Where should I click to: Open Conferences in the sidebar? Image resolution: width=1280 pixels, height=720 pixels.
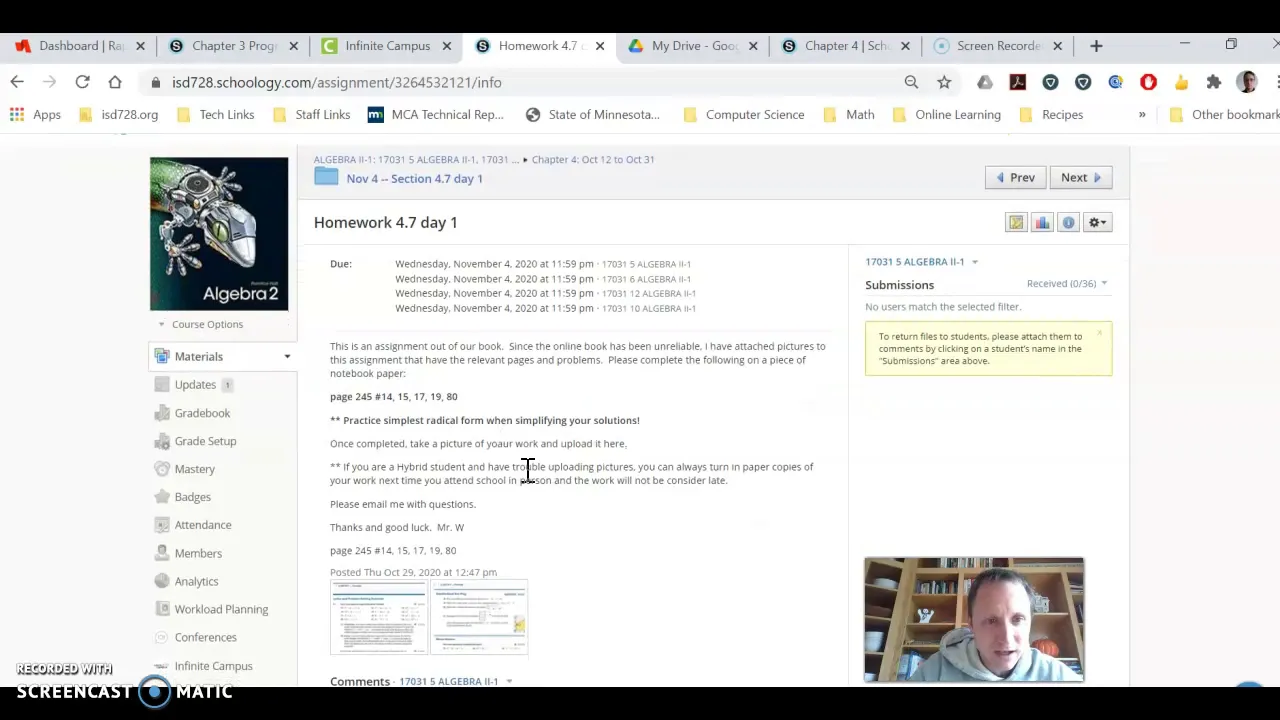pyautogui.click(x=205, y=637)
